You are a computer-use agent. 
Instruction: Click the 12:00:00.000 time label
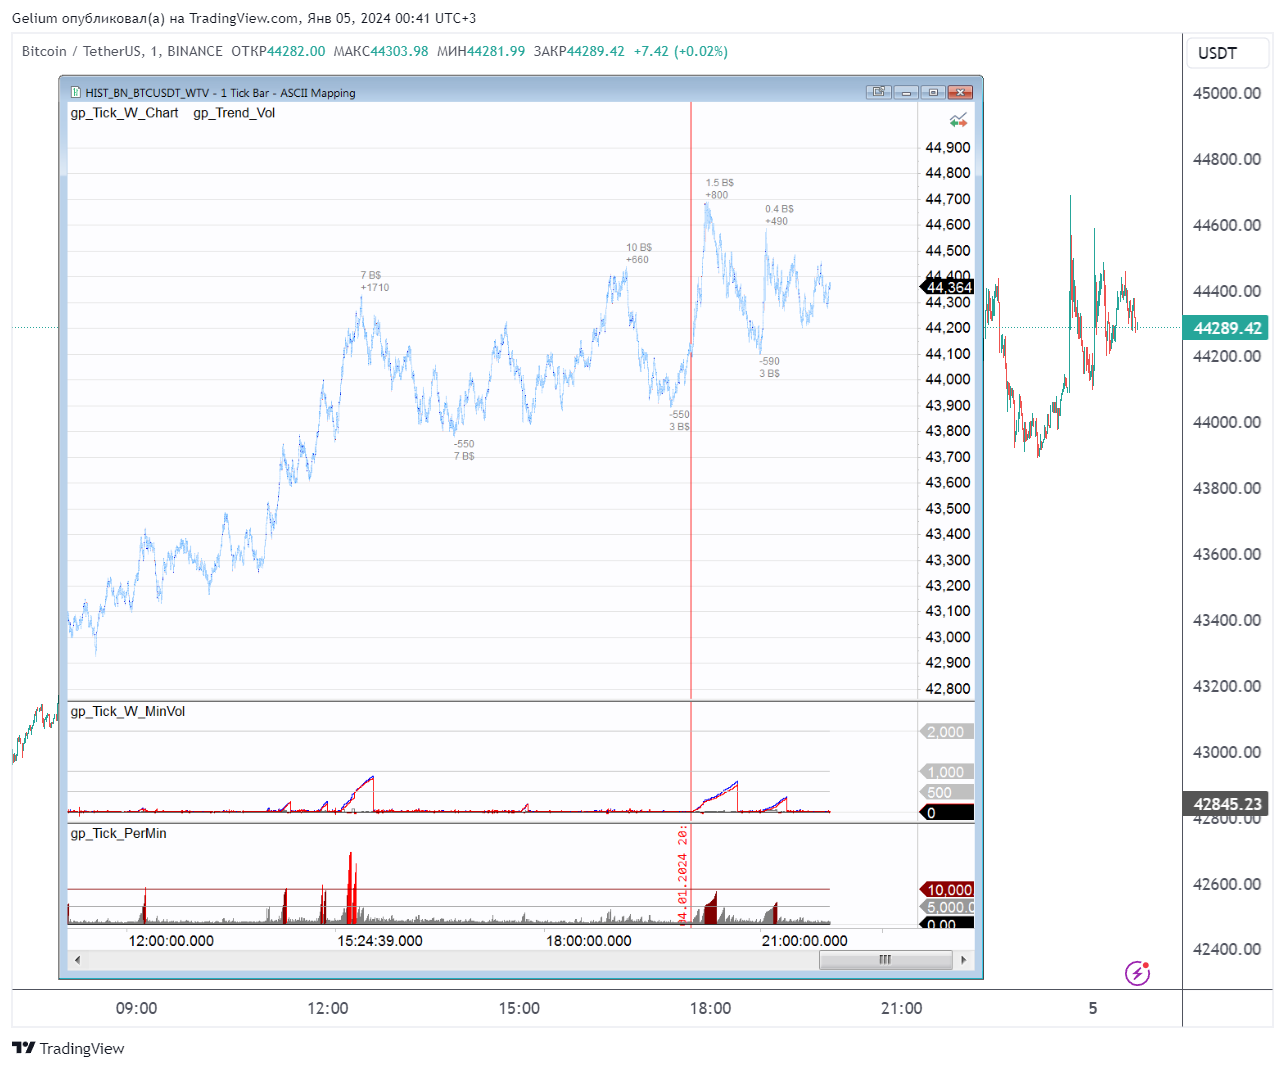pos(171,941)
